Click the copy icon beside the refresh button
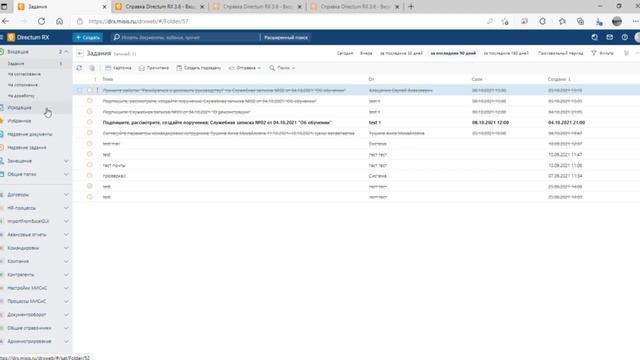 pyautogui.click(x=92, y=68)
